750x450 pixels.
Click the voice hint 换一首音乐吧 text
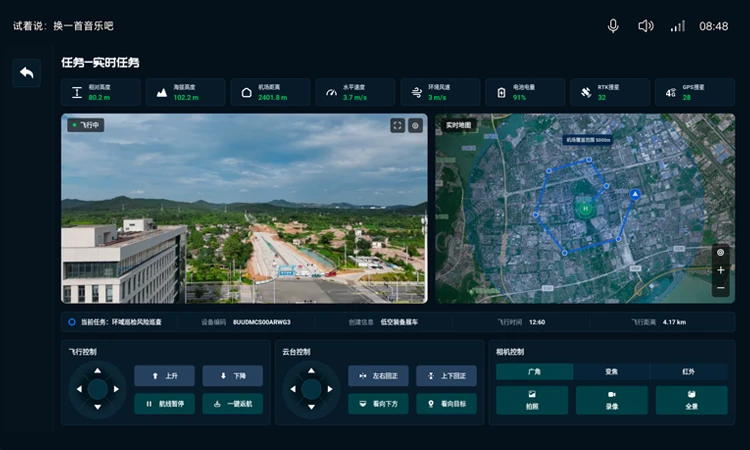(83, 26)
